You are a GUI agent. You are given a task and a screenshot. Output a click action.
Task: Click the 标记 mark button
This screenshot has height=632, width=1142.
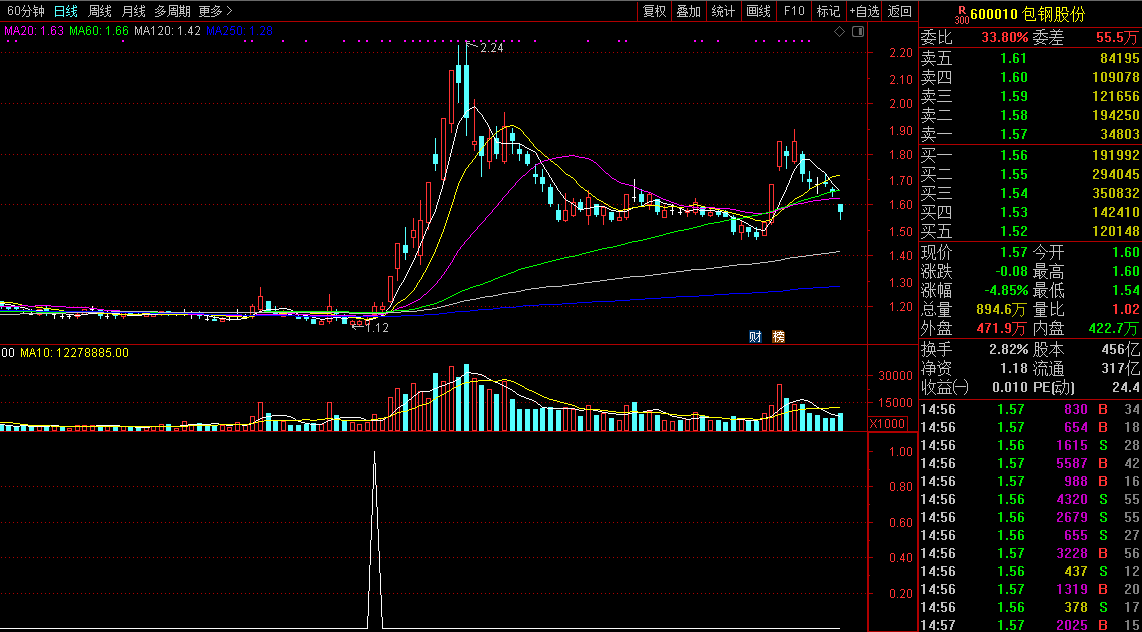pos(828,11)
